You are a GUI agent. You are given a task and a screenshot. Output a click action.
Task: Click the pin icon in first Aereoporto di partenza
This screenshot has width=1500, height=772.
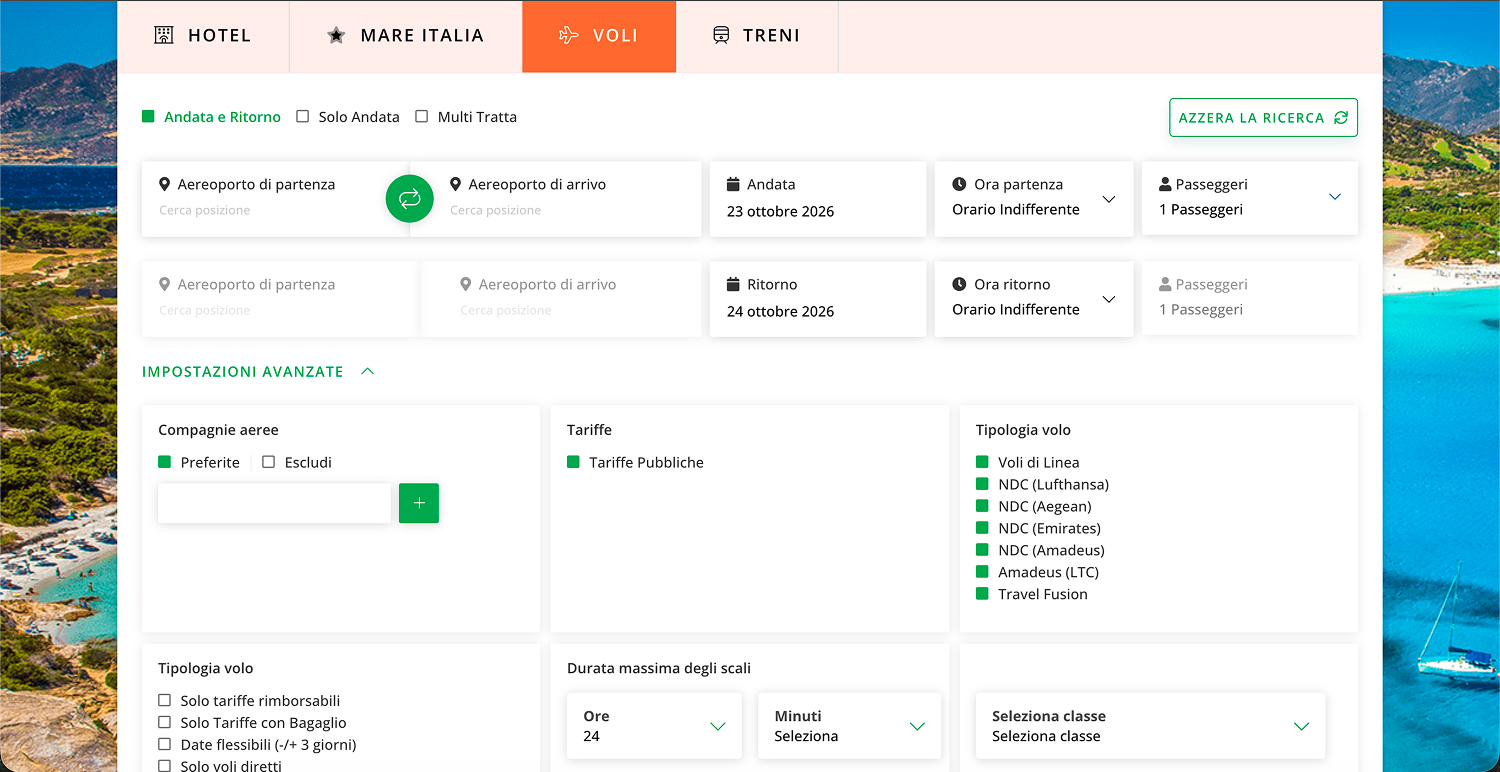pos(165,184)
